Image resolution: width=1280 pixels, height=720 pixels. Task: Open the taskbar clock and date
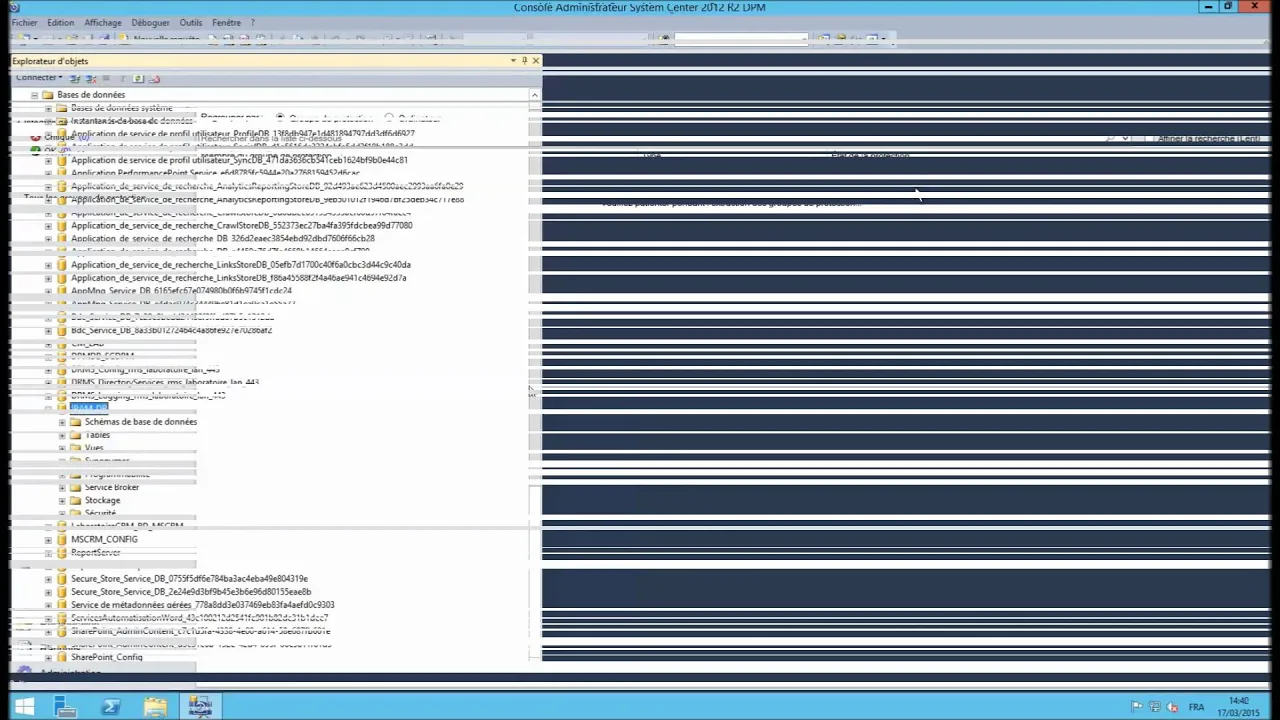1238,706
